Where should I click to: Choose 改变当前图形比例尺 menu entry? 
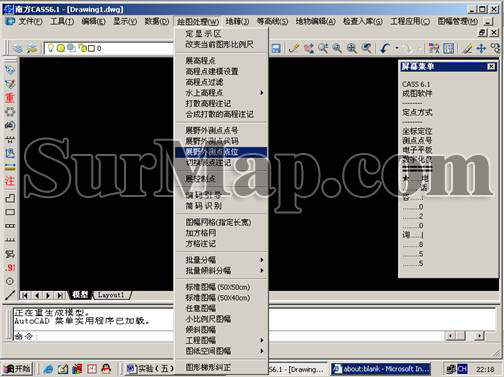pos(221,44)
